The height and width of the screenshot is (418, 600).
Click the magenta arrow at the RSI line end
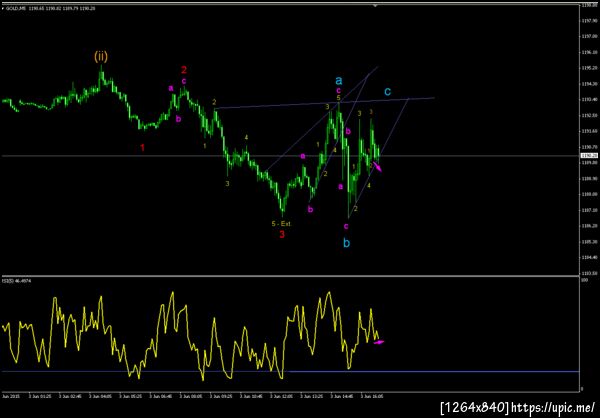(379, 342)
